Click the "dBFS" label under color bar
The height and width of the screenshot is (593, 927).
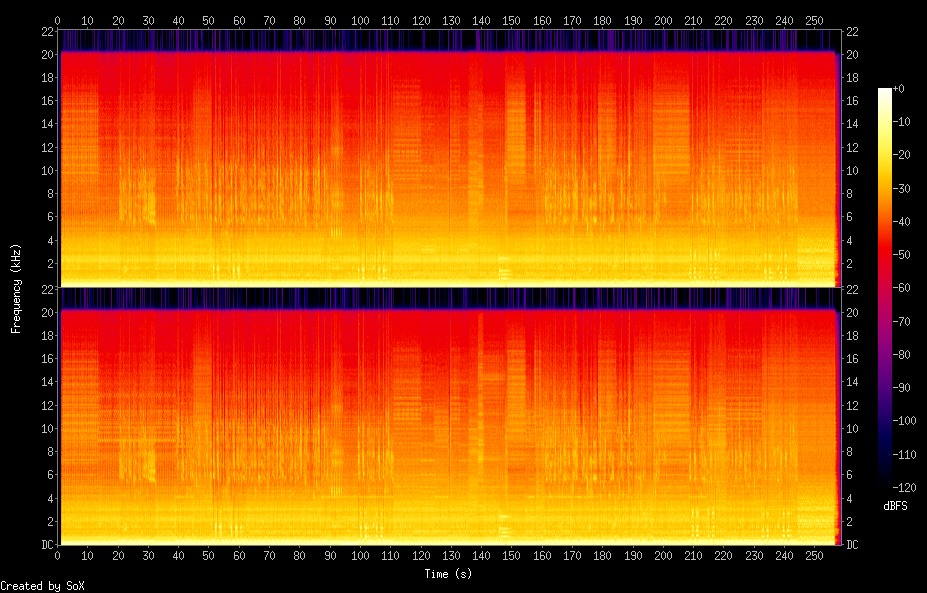(x=895, y=506)
